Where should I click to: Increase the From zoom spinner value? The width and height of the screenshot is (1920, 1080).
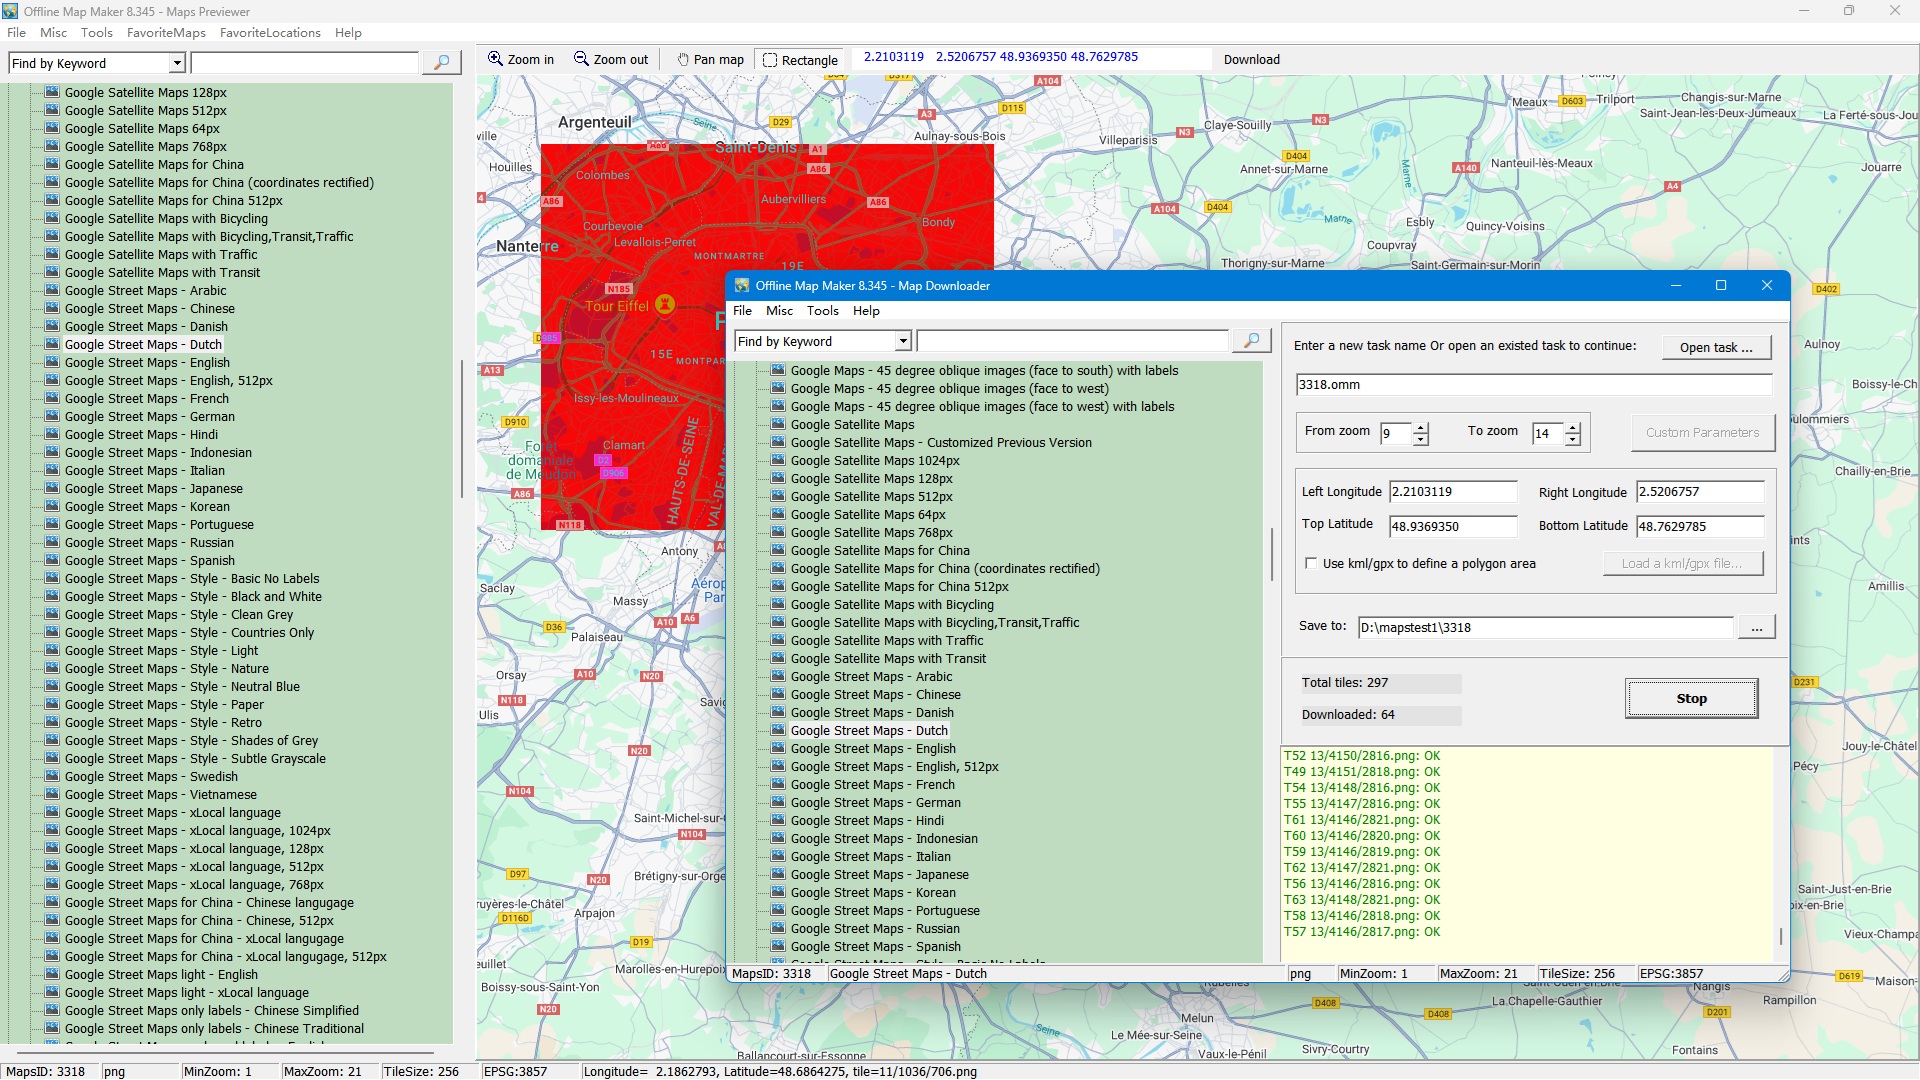pyautogui.click(x=1421, y=428)
